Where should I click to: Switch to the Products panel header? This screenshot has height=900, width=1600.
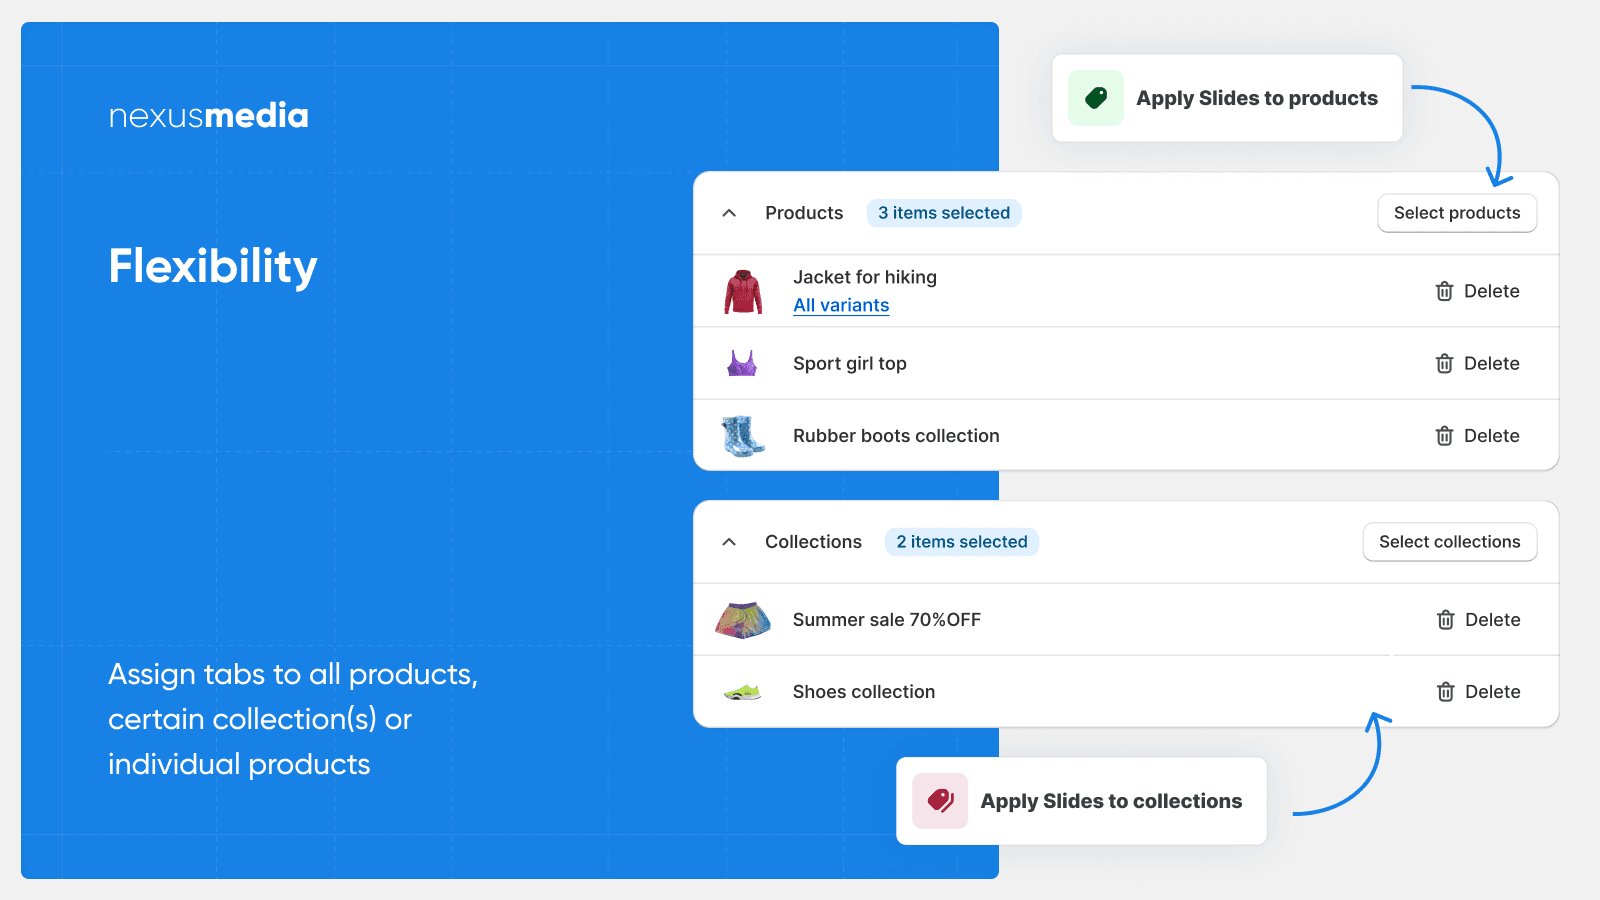pyautogui.click(x=804, y=213)
